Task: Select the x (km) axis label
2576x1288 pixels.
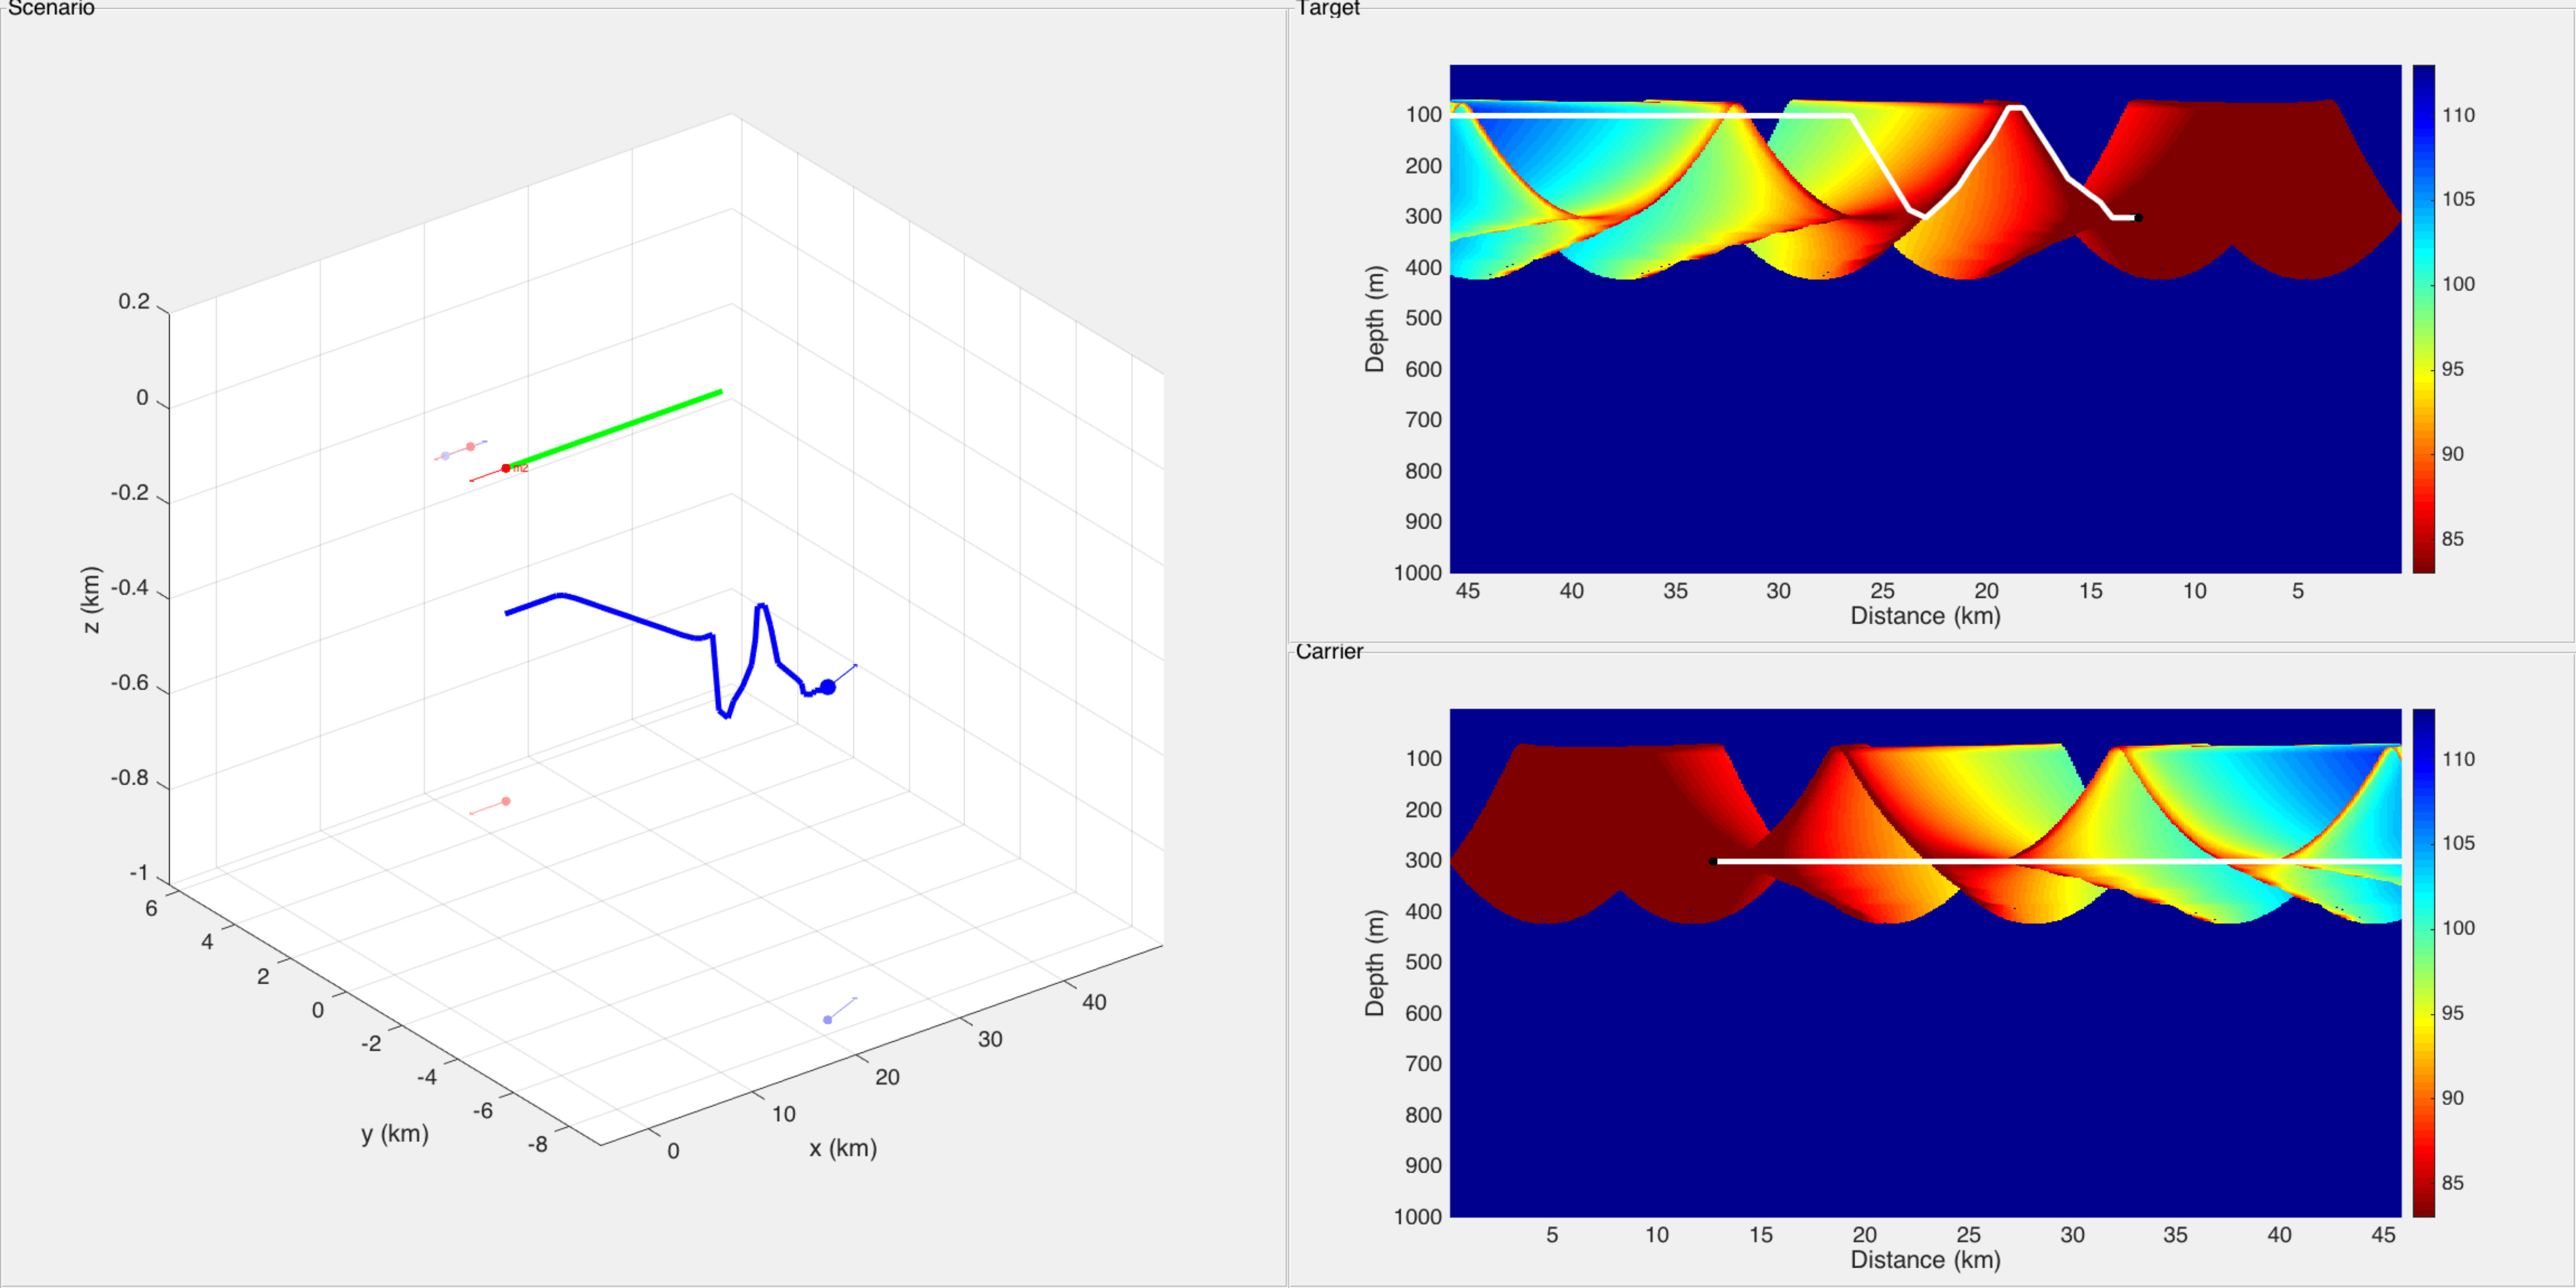Action: coord(843,1148)
